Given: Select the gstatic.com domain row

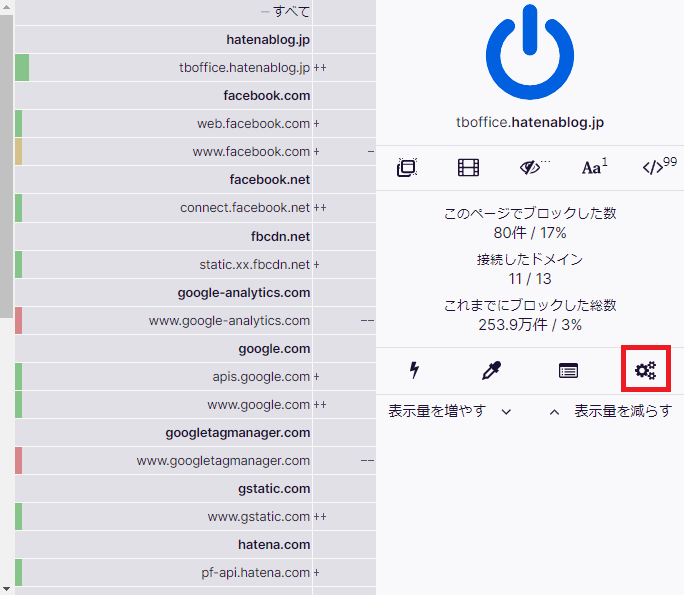Looking at the screenshot, I should 195,488.
